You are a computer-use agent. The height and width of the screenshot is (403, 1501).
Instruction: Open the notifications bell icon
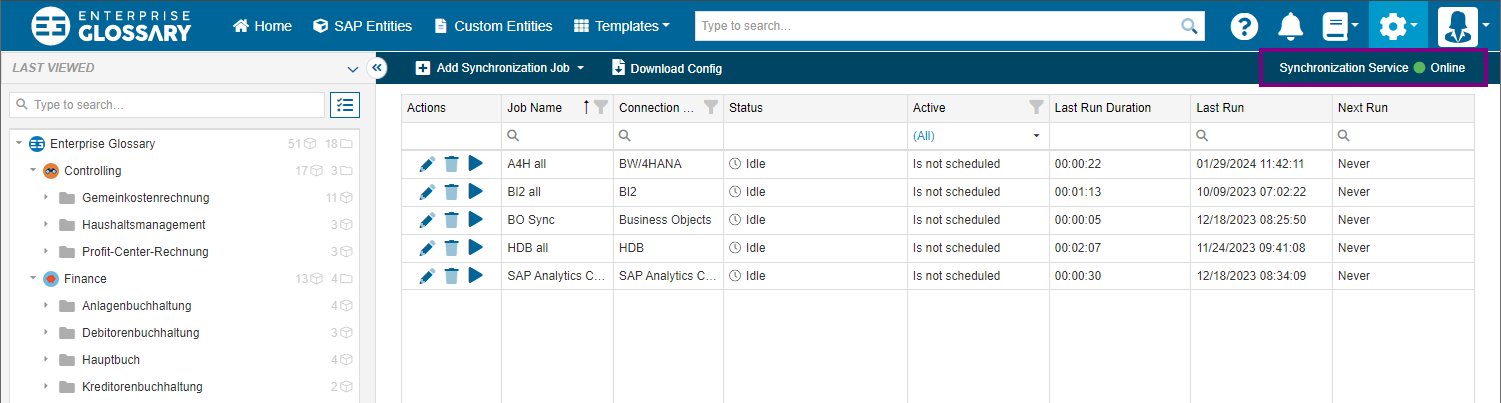tap(1291, 26)
